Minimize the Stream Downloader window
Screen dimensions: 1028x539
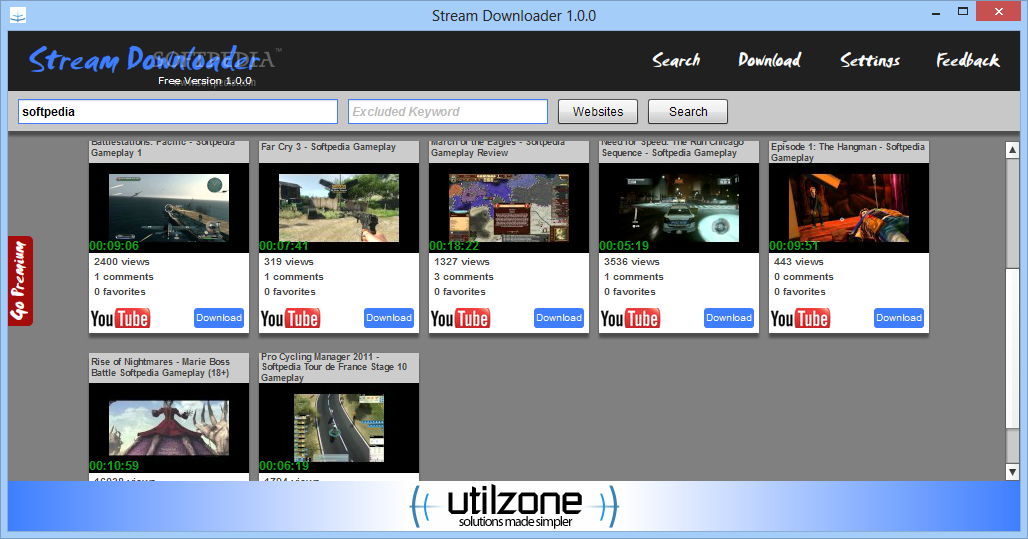936,12
